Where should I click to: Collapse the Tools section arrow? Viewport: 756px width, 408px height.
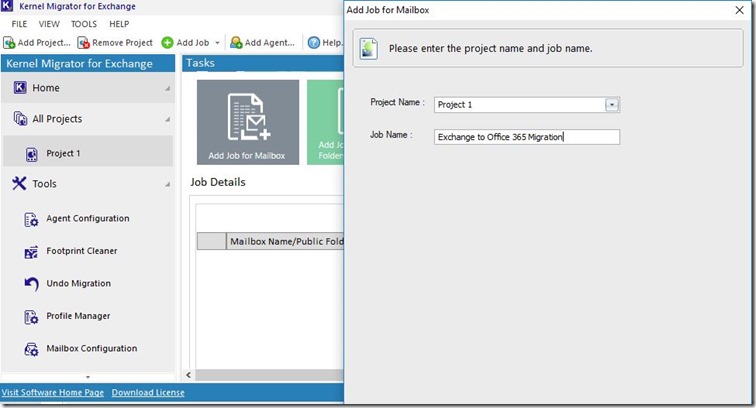pyautogui.click(x=167, y=184)
